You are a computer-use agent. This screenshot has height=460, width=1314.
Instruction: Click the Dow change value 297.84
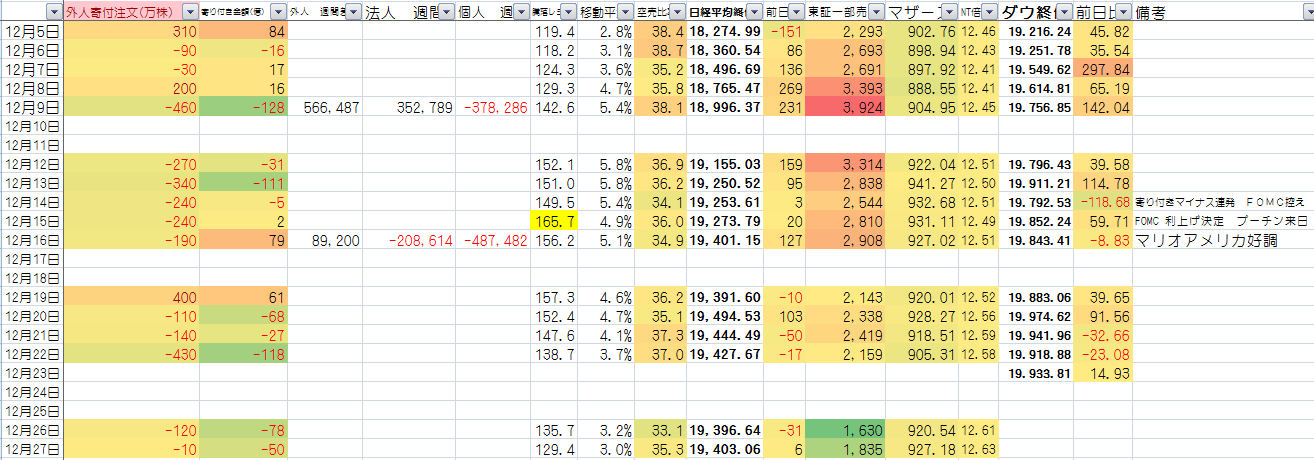(x=1104, y=70)
